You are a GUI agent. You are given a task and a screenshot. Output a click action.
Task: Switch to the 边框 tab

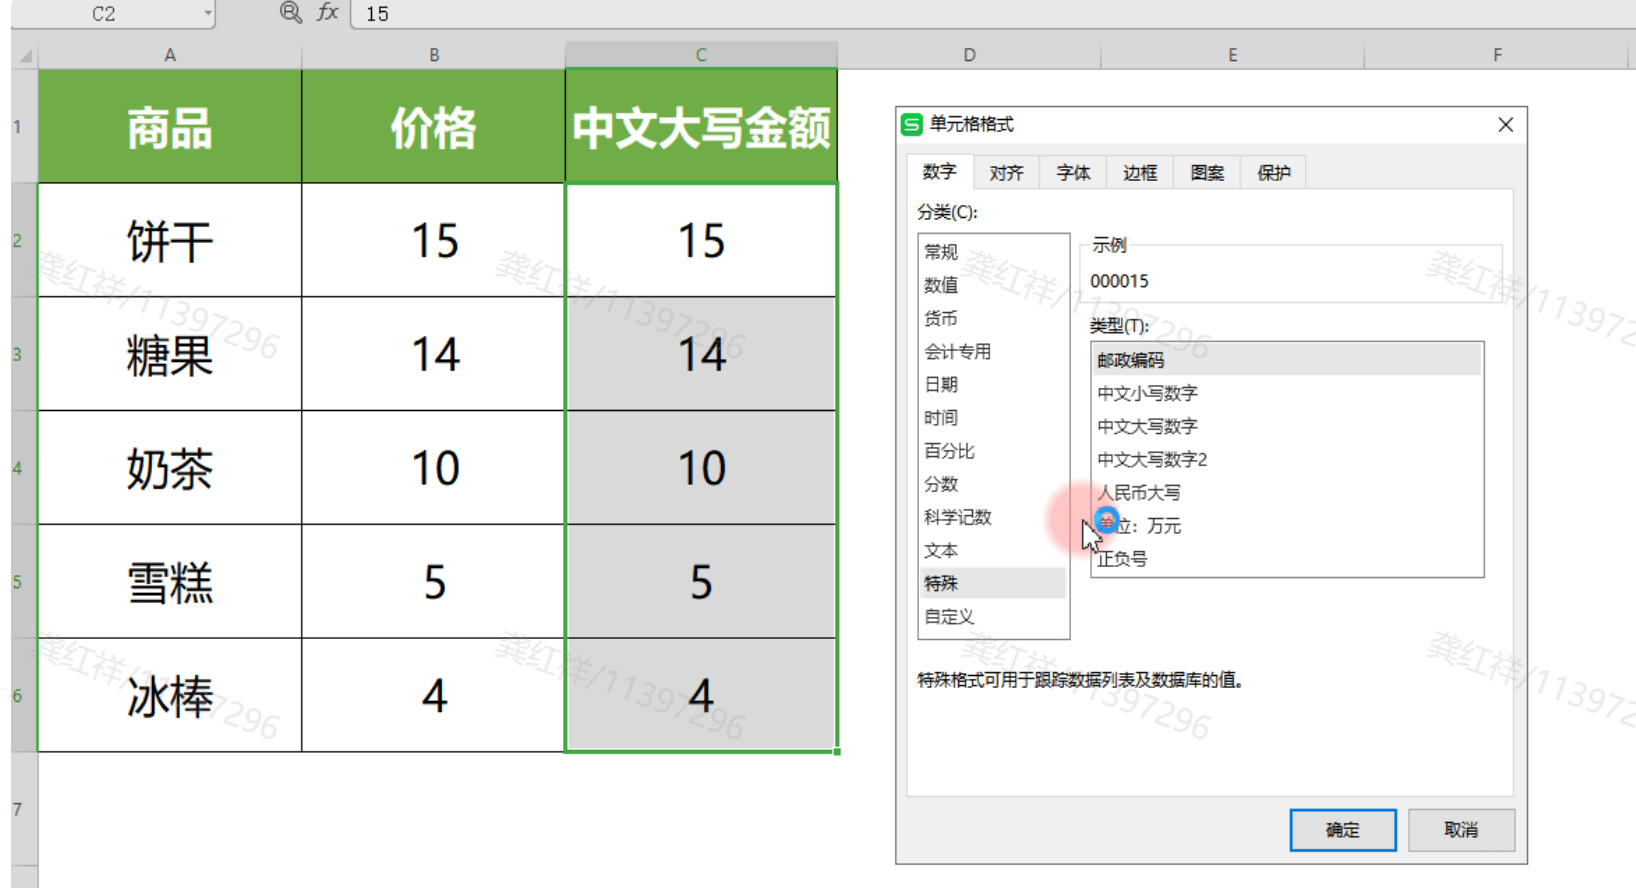pyautogui.click(x=1140, y=173)
